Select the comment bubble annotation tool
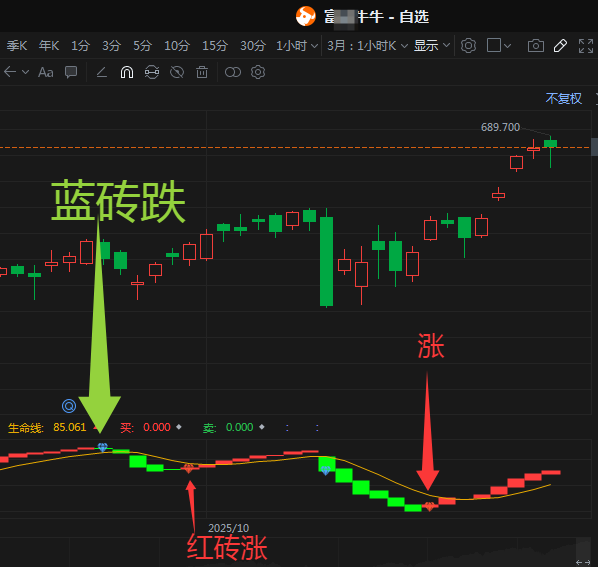The image size is (598, 567). coord(71,72)
